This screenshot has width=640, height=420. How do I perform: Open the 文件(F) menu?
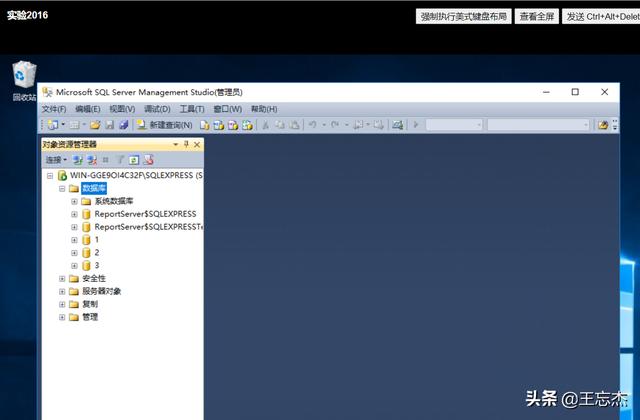tap(54, 109)
